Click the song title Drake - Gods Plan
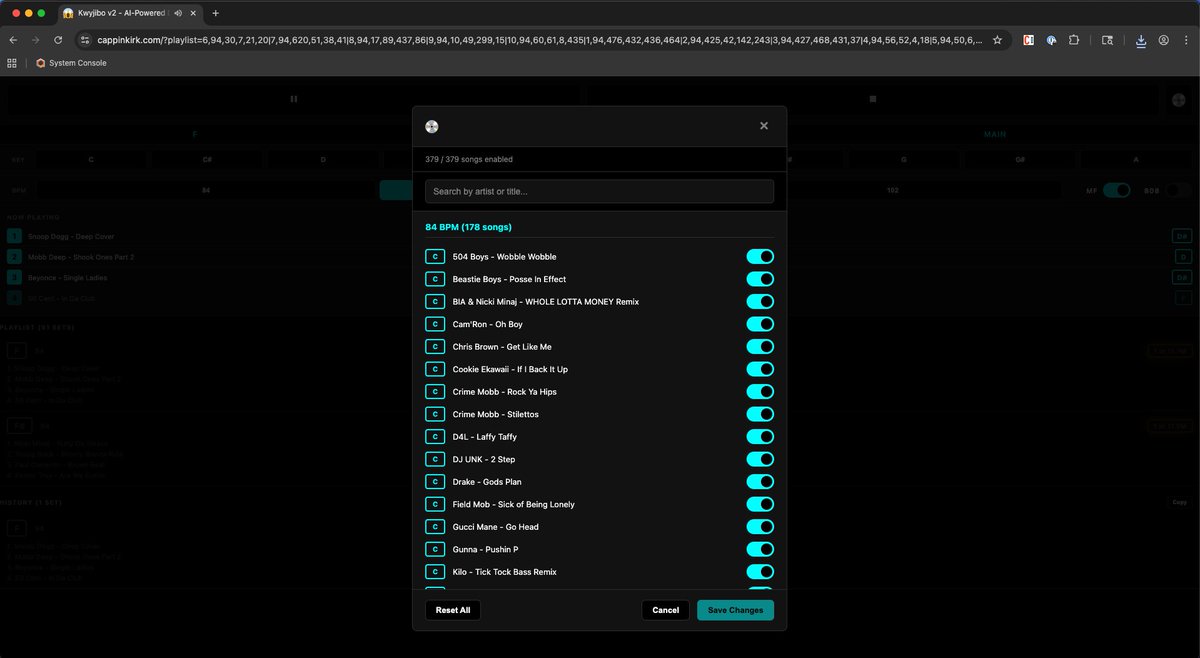The image size is (1200, 658). pyautogui.click(x=487, y=482)
